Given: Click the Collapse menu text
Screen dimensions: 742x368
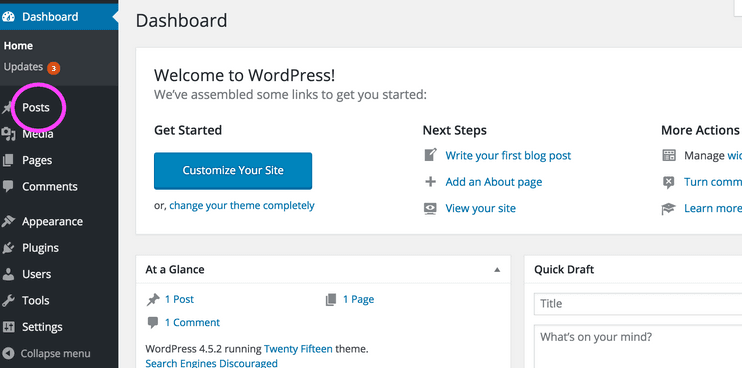Looking at the screenshot, I should (x=55, y=353).
